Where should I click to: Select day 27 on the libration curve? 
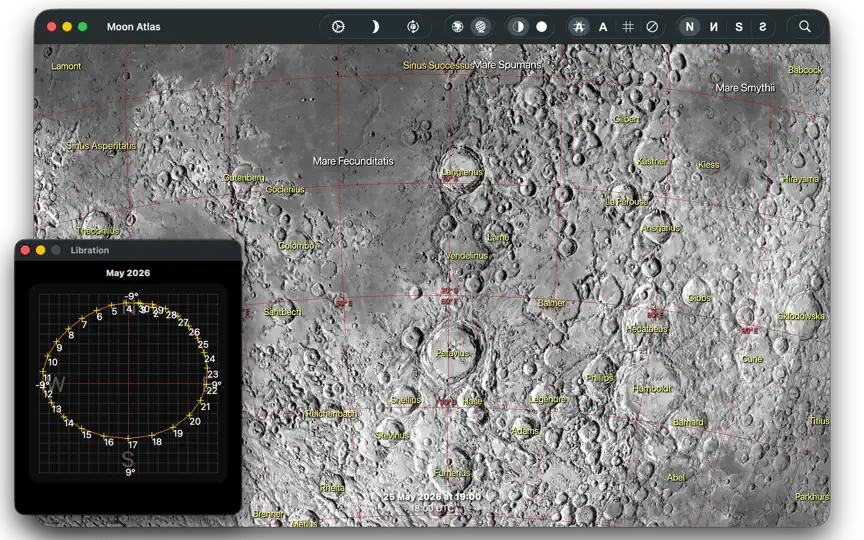(x=183, y=322)
